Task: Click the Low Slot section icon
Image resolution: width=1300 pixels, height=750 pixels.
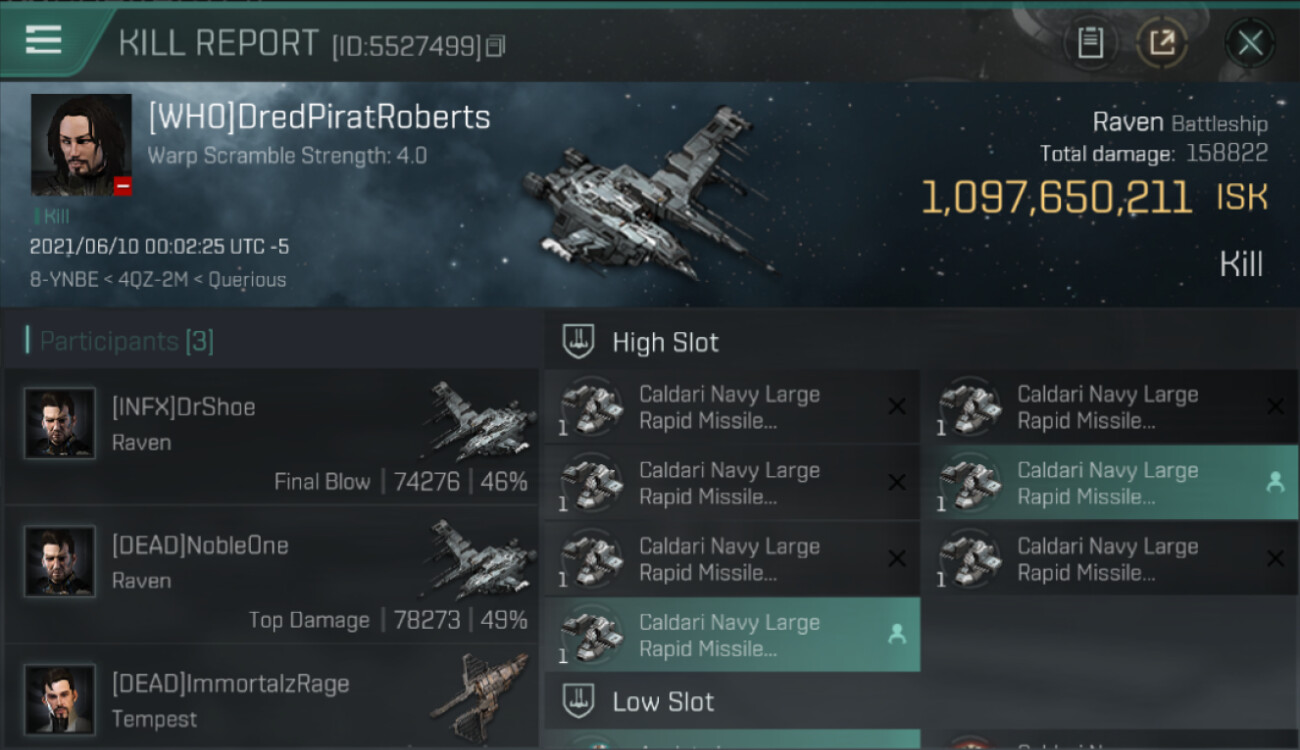Action: click(x=579, y=701)
